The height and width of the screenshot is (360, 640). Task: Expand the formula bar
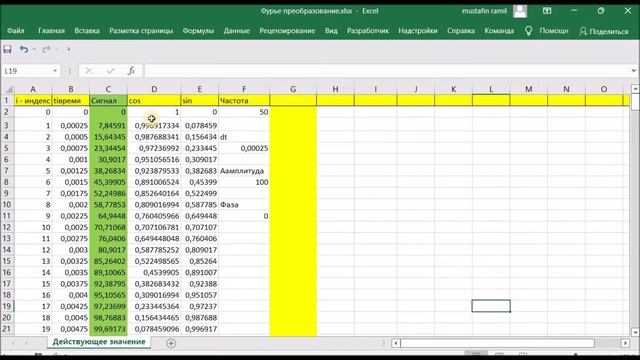(633, 71)
